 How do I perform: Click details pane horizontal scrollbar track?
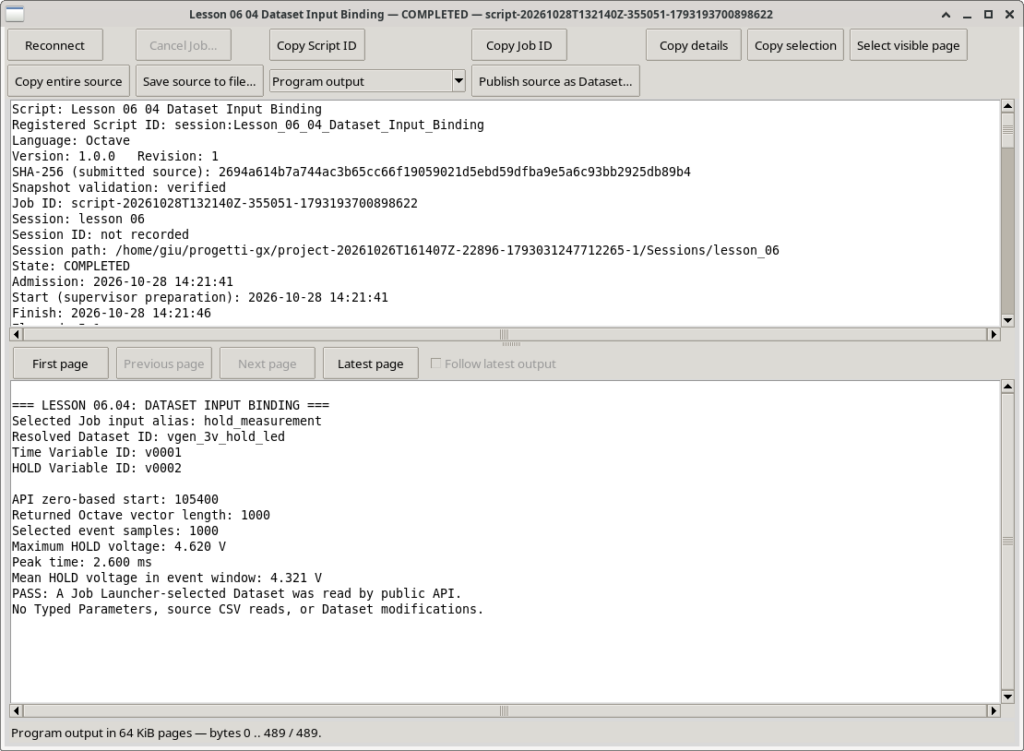point(505,334)
